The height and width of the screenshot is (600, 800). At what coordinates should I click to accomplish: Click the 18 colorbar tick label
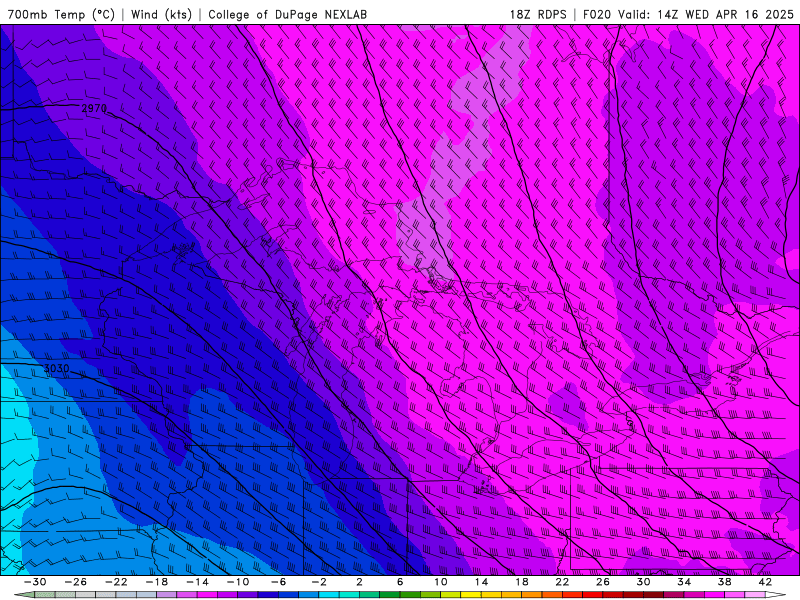(x=521, y=582)
